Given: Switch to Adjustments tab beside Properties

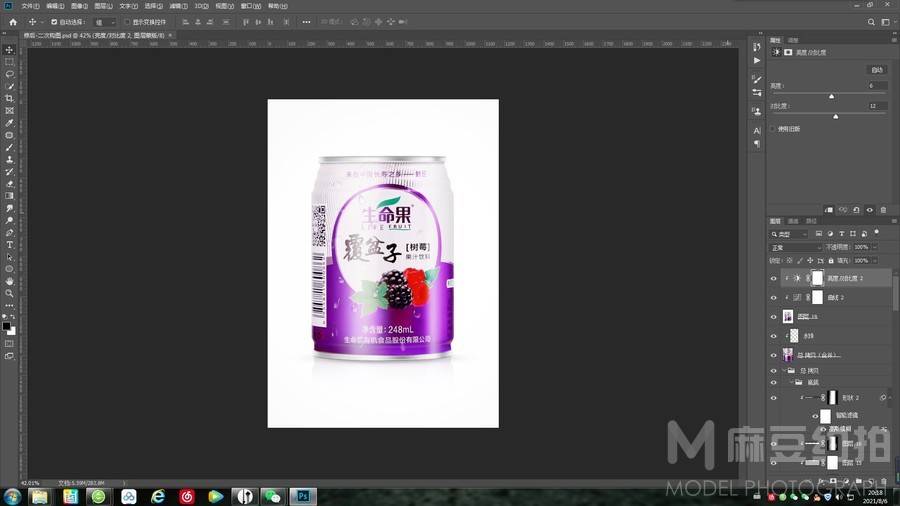Looking at the screenshot, I should [x=793, y=40].
